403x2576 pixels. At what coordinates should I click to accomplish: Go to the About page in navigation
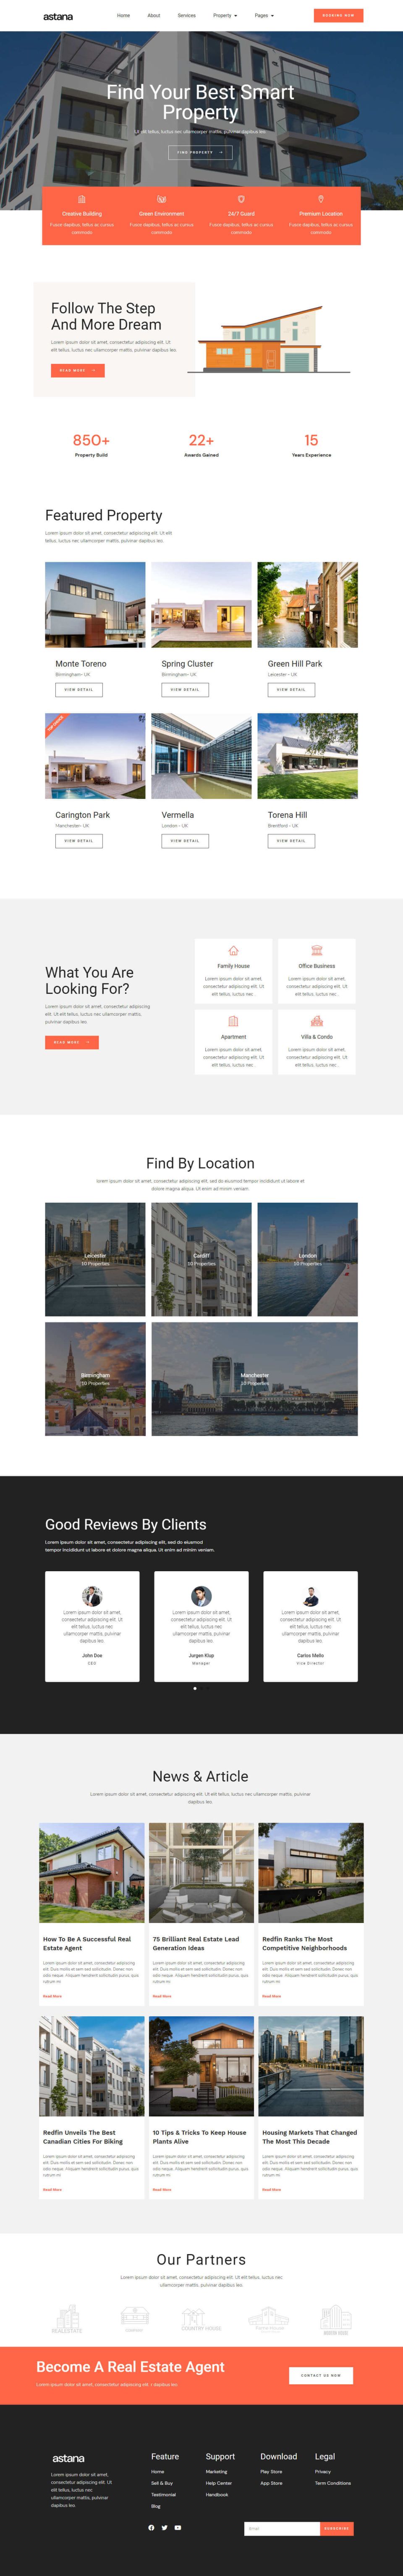click(x=153, y=16)
